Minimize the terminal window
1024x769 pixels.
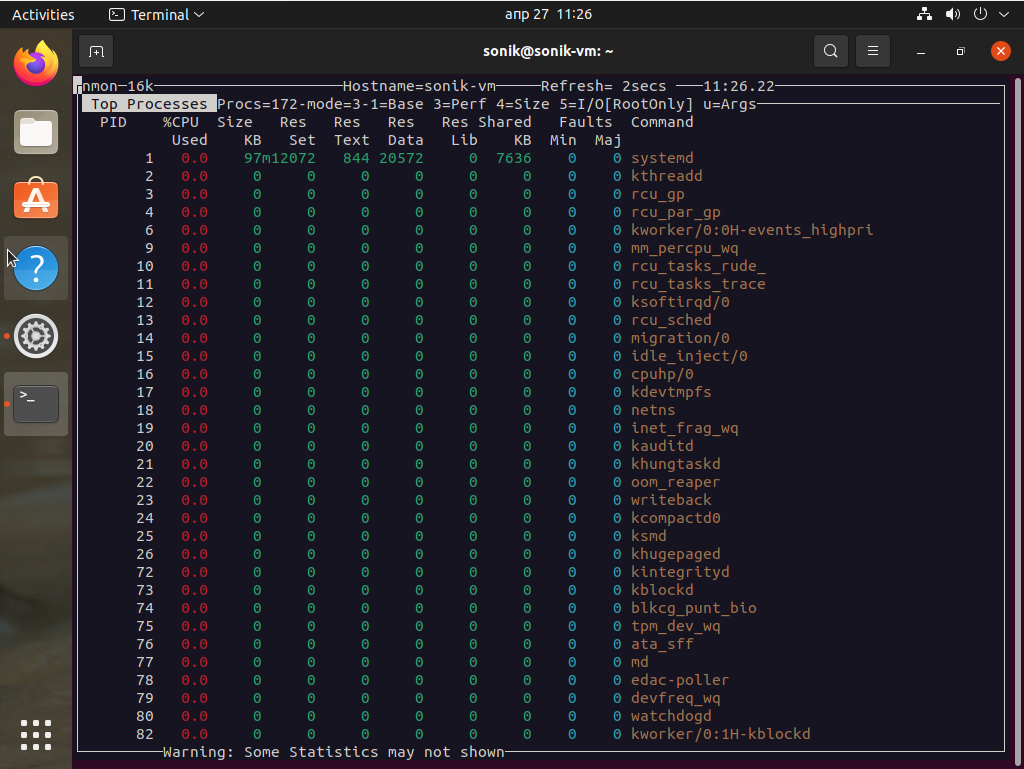(921, 51)
